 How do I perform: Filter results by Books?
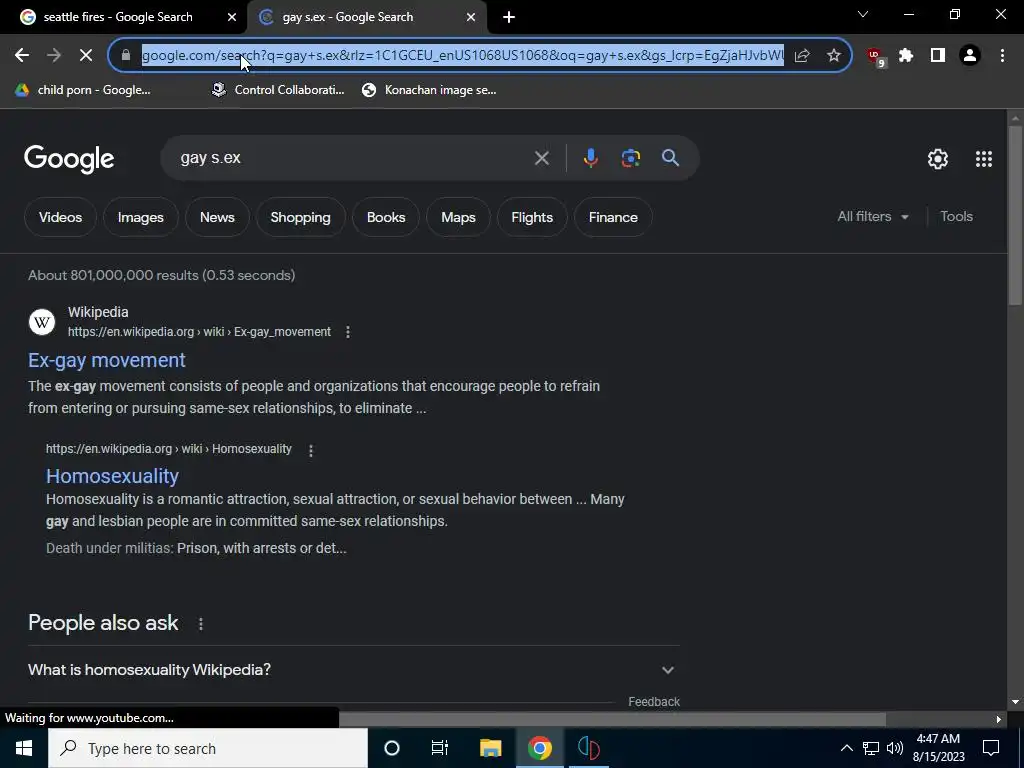(x=386, y=217)
